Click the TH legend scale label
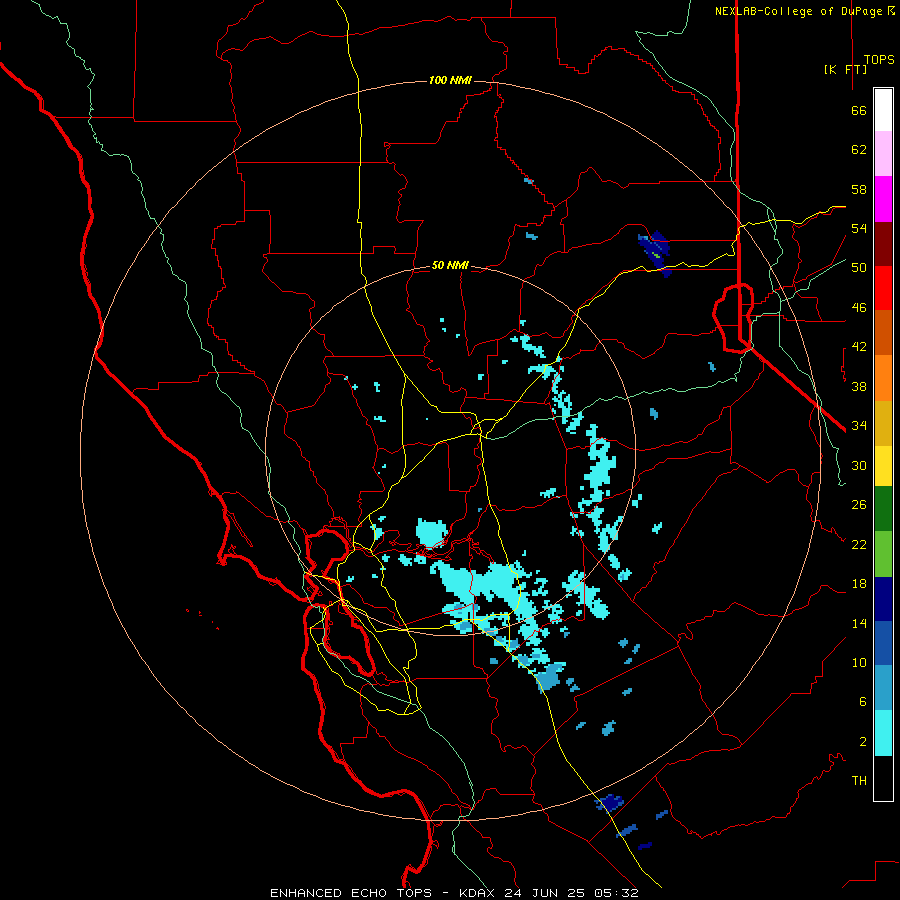The height and width of the screenshot is (900, 900). point(859,781)
